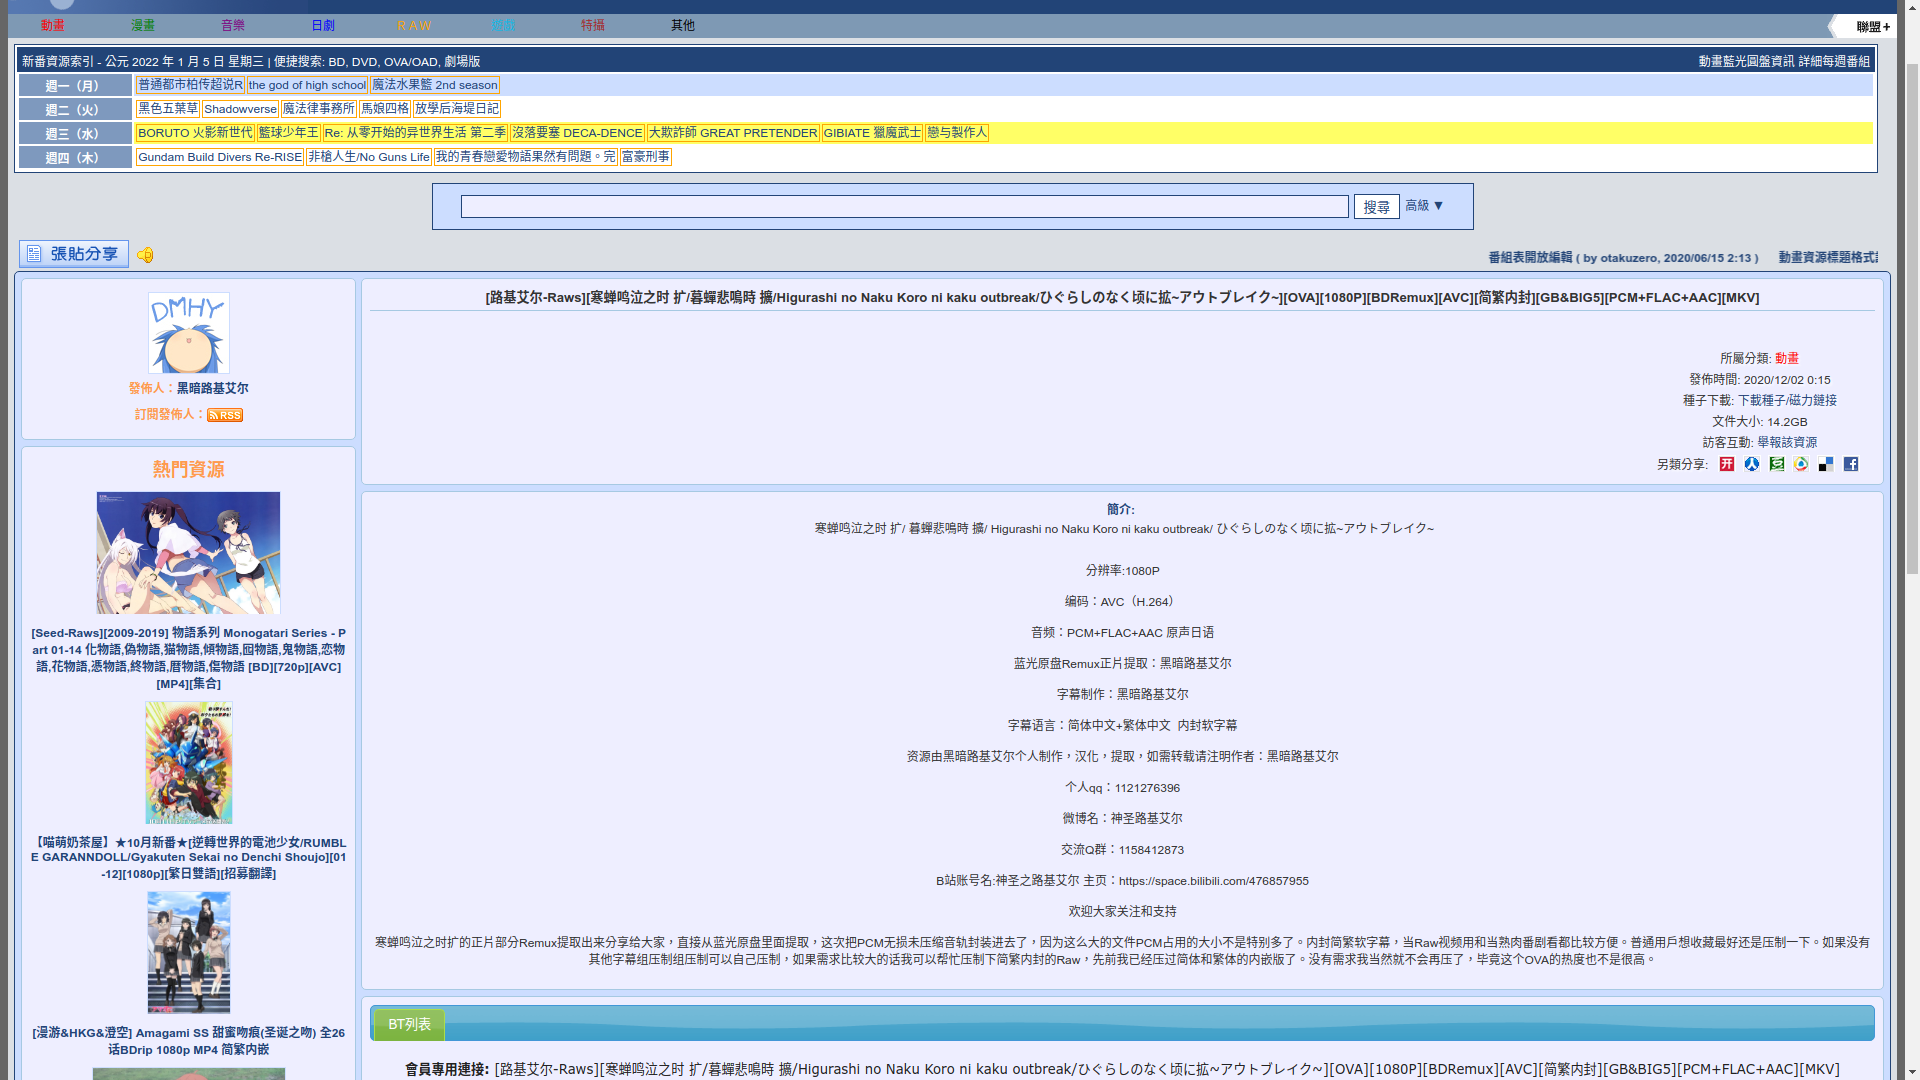
Task: Open the Monogatari Series poster thumbnail
Action: pos(189,553)
